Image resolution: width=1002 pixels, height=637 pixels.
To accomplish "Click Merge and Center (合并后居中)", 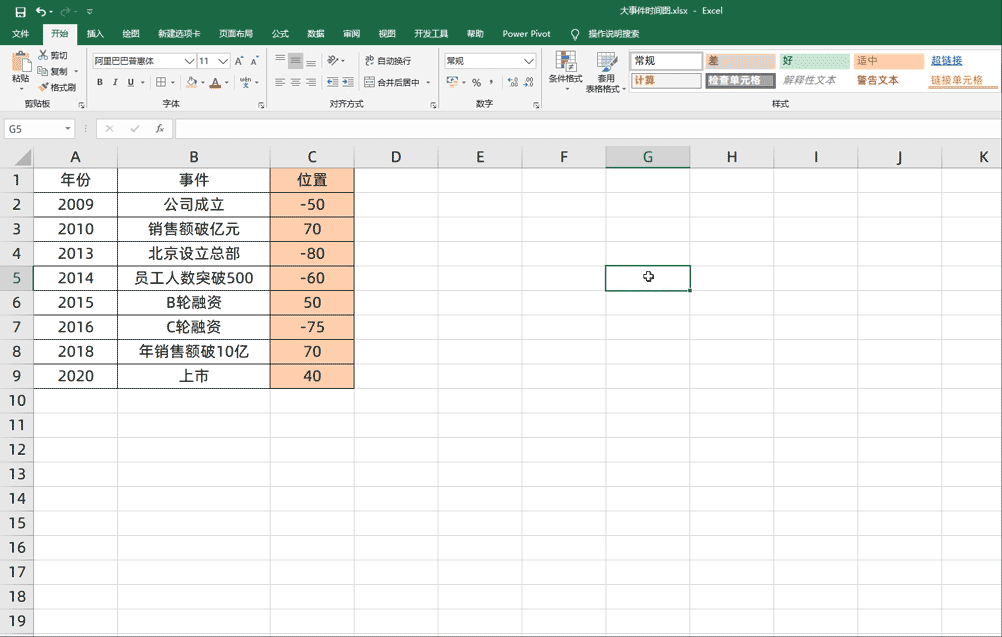I will pyautogui.click(x=392, y=82).
